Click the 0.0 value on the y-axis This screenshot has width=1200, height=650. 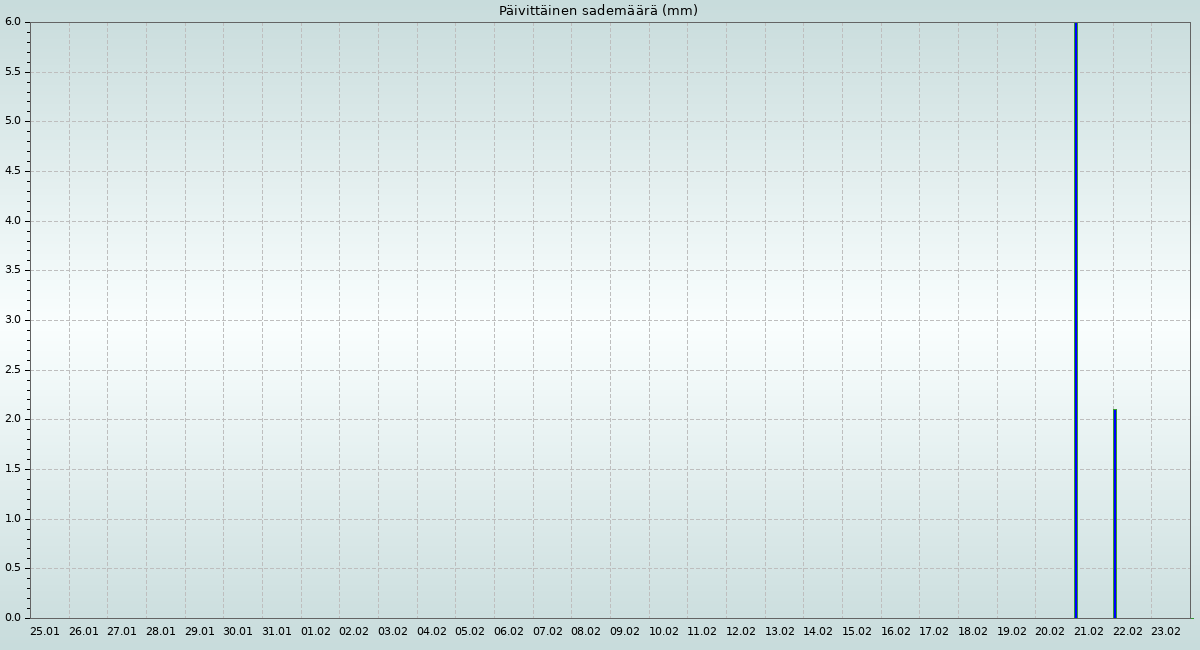(13, 617)
